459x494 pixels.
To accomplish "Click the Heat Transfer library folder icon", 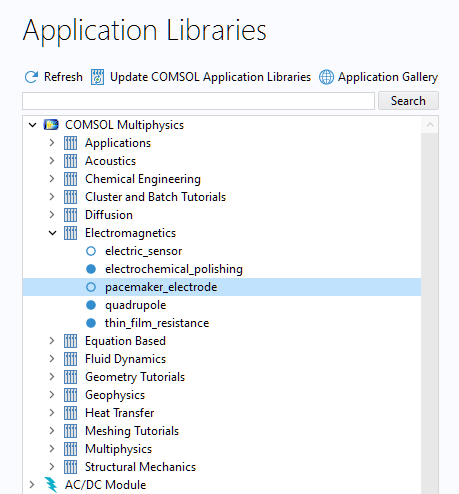I will click(70, 413).
